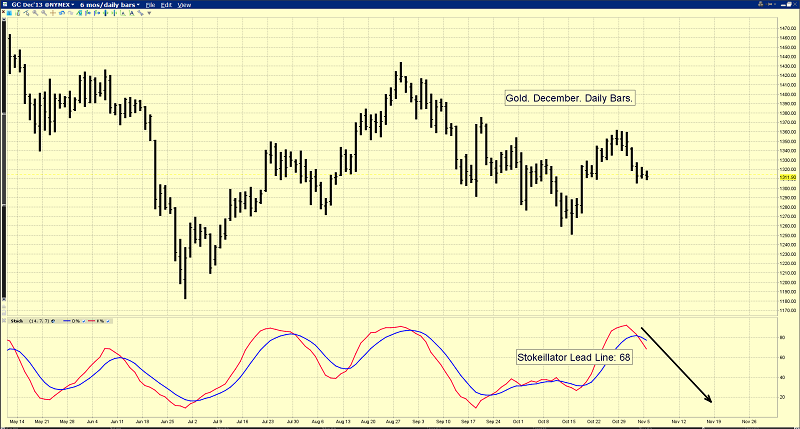This screenshot has width=800, height=429.
Task: Open the Stoch indicator settings icon
Action: pos(53,321)
